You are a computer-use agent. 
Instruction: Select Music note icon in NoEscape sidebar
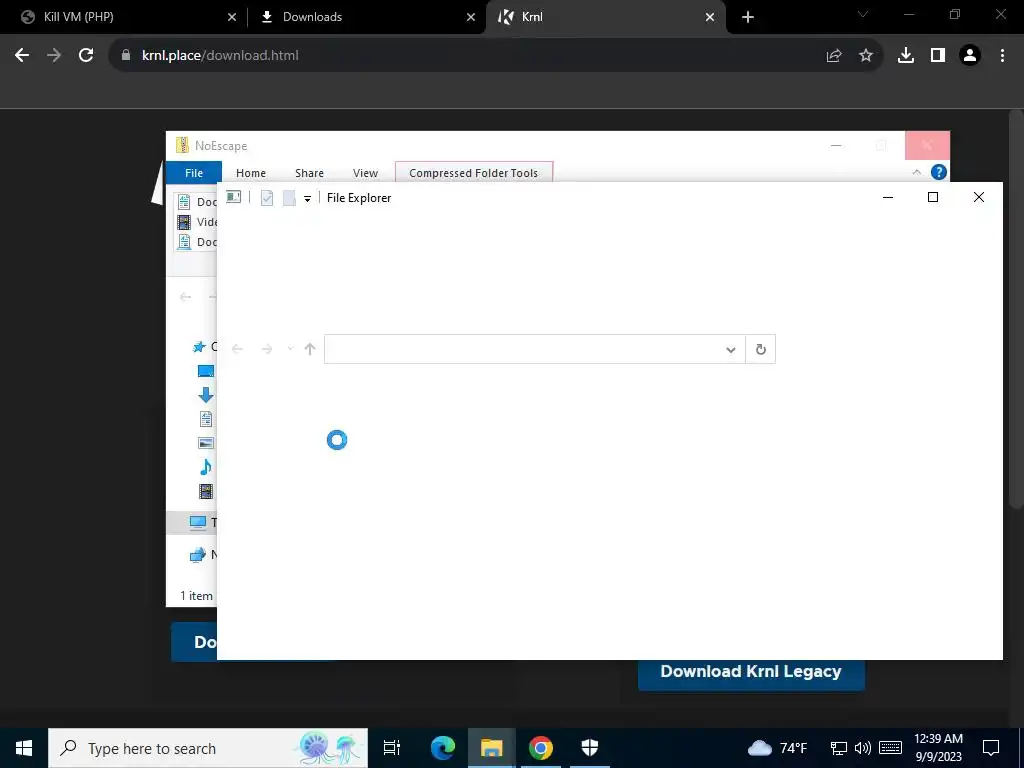point(206,467)
